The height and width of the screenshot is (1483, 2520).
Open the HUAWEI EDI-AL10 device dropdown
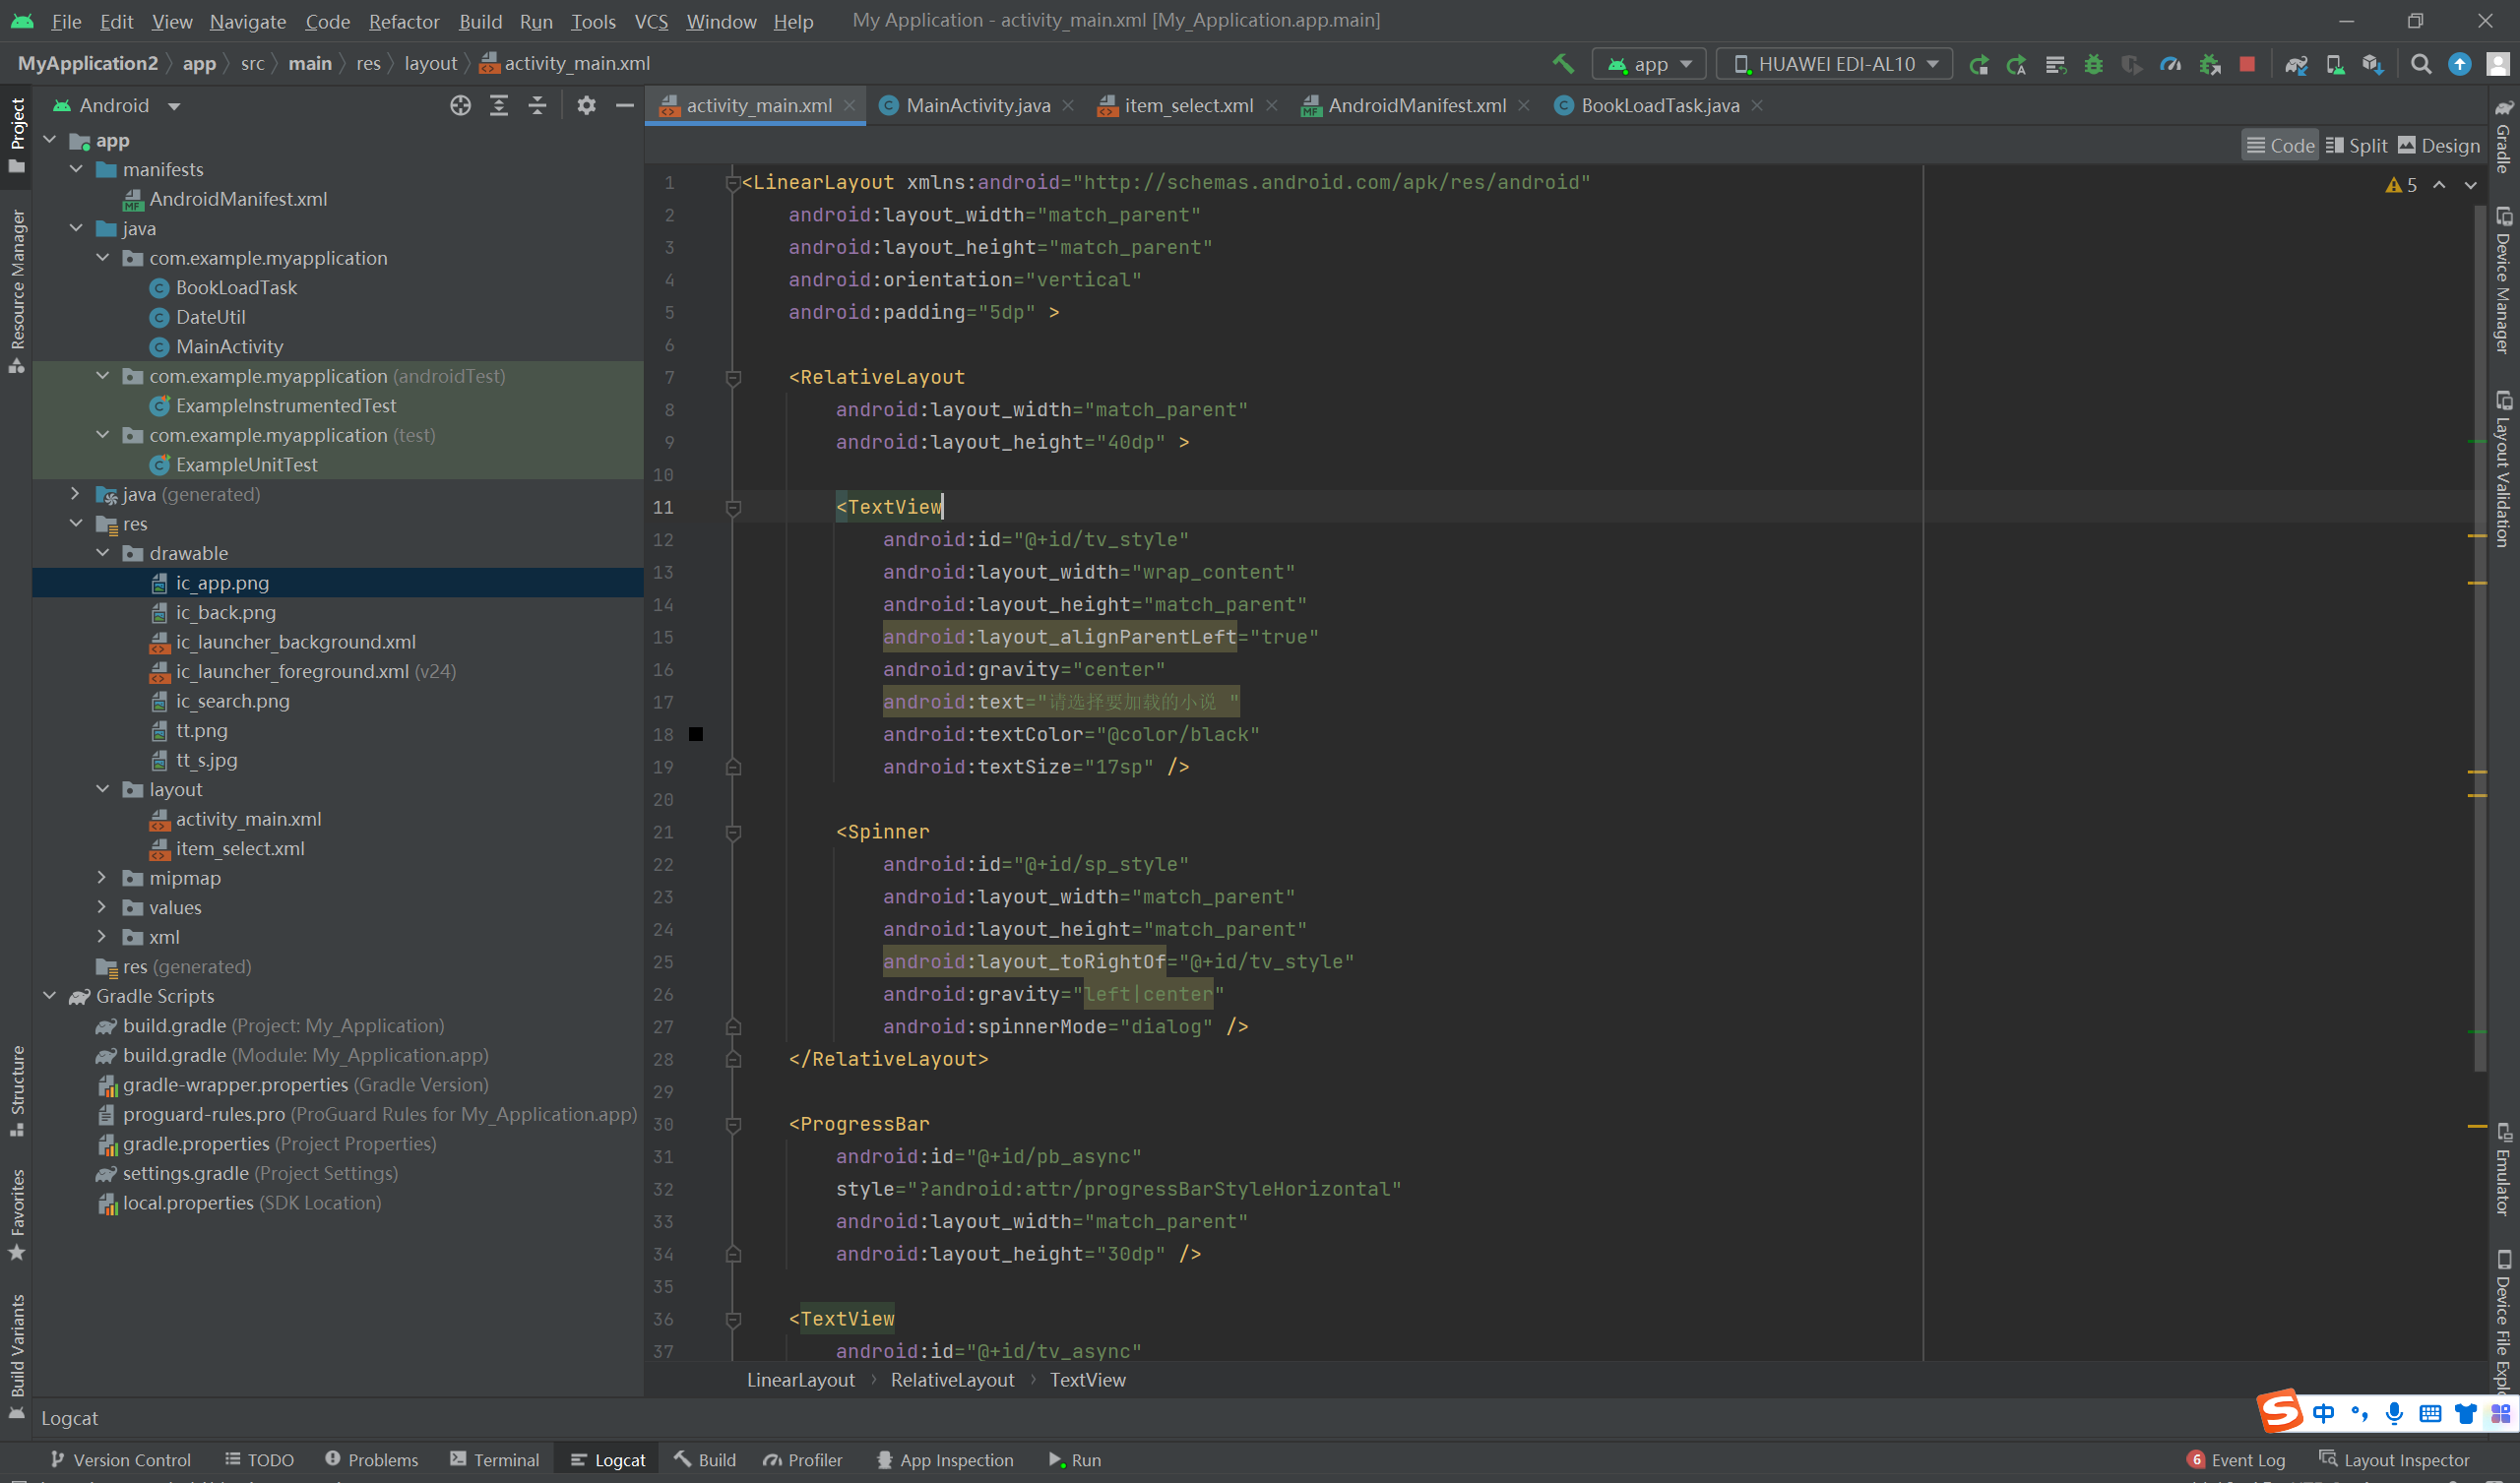1835,64
